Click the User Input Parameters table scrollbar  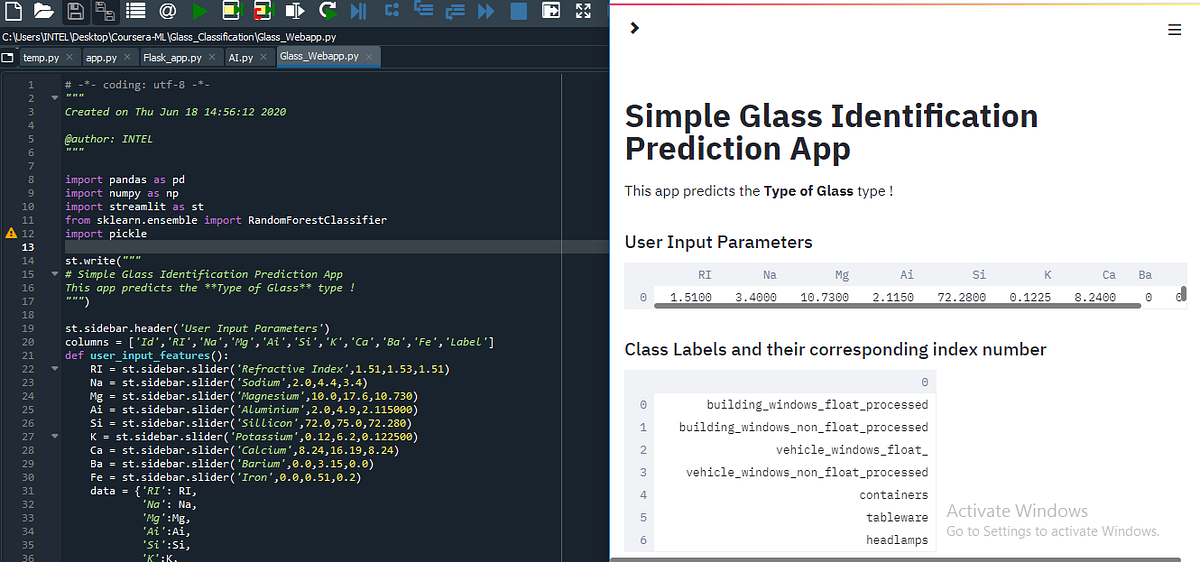898,306
